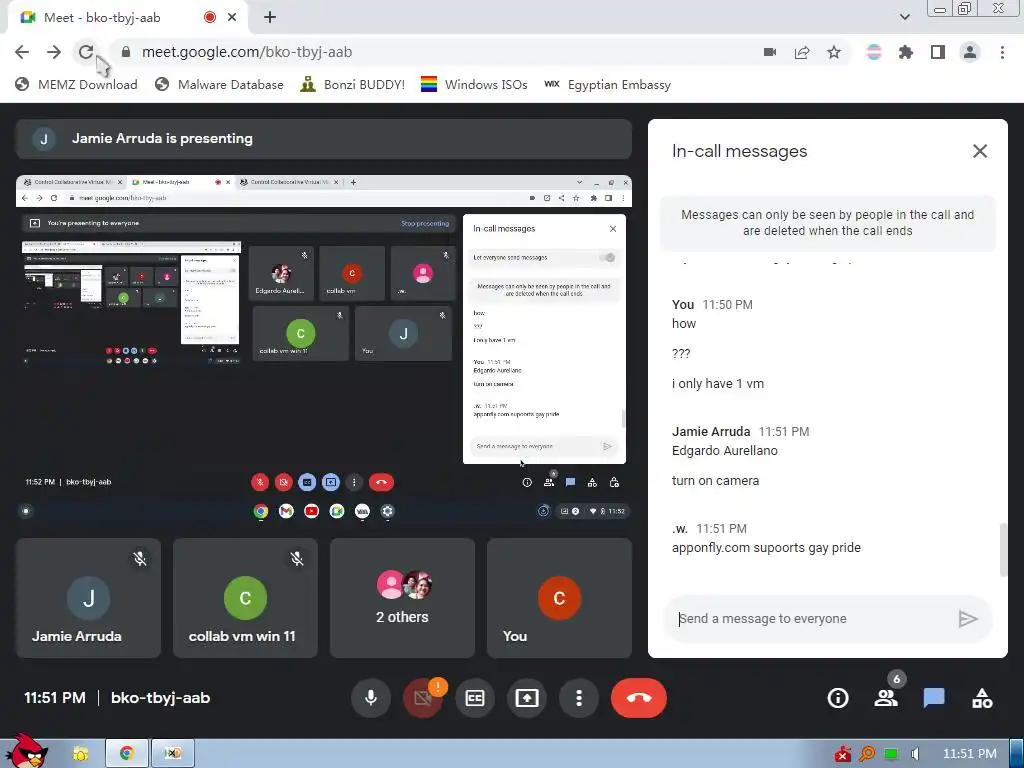Screen dimensions: 1024x768
Task: Expand the tab search chevron
Action: (904, 17)
